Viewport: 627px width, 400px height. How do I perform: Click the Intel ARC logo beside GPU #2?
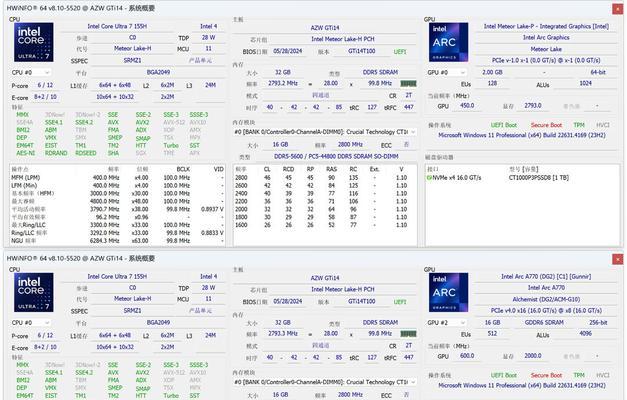tap(448, 292)
